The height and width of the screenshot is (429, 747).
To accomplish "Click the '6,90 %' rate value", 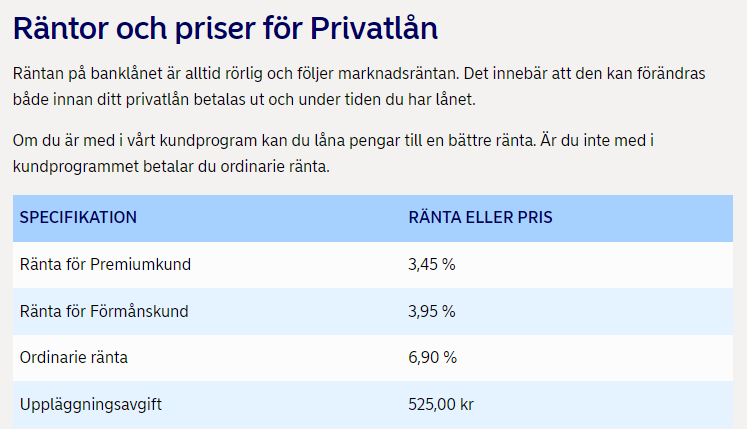I will point(432,357).
